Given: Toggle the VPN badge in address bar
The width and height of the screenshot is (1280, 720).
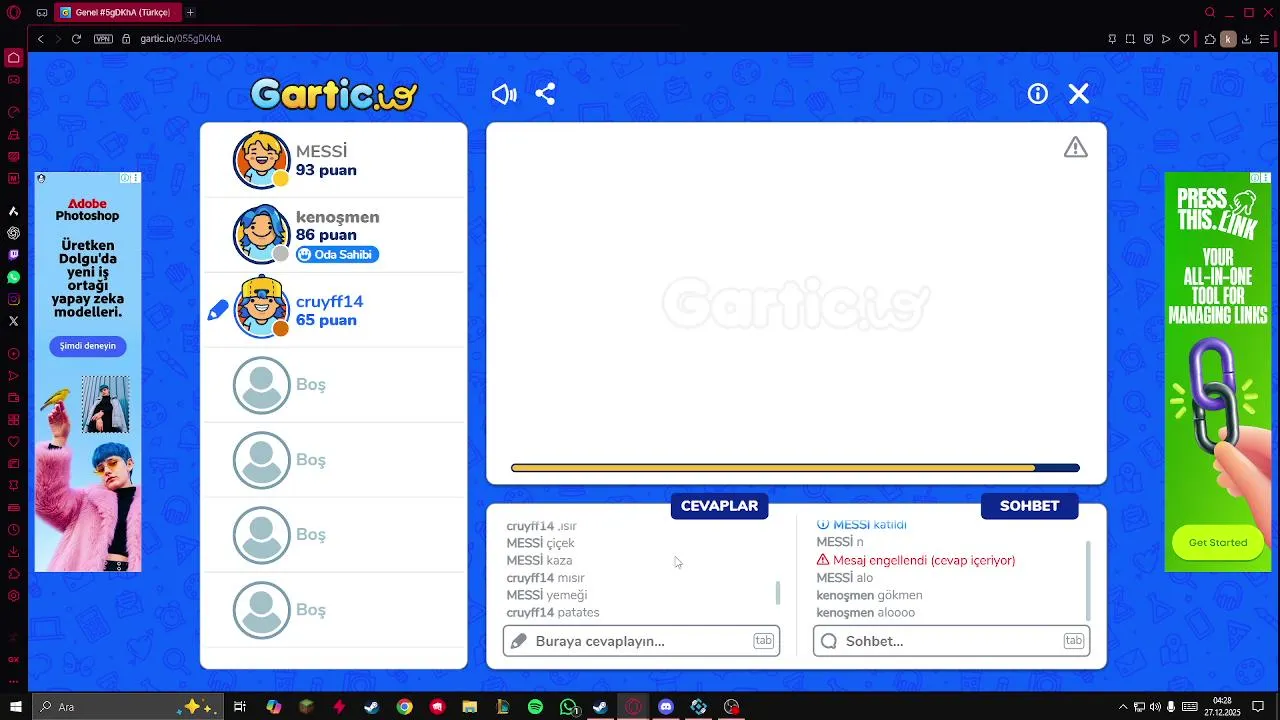Looking at the screenshot, I should point(103,39).
